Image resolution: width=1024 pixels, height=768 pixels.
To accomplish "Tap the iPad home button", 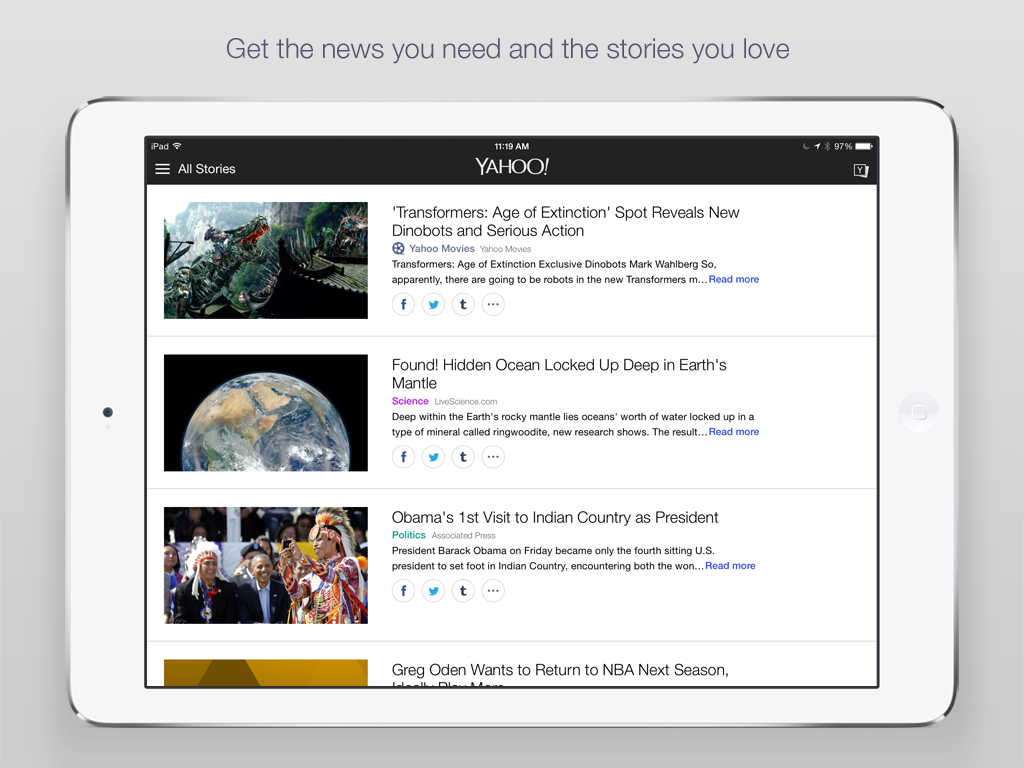I will (920, 413).
